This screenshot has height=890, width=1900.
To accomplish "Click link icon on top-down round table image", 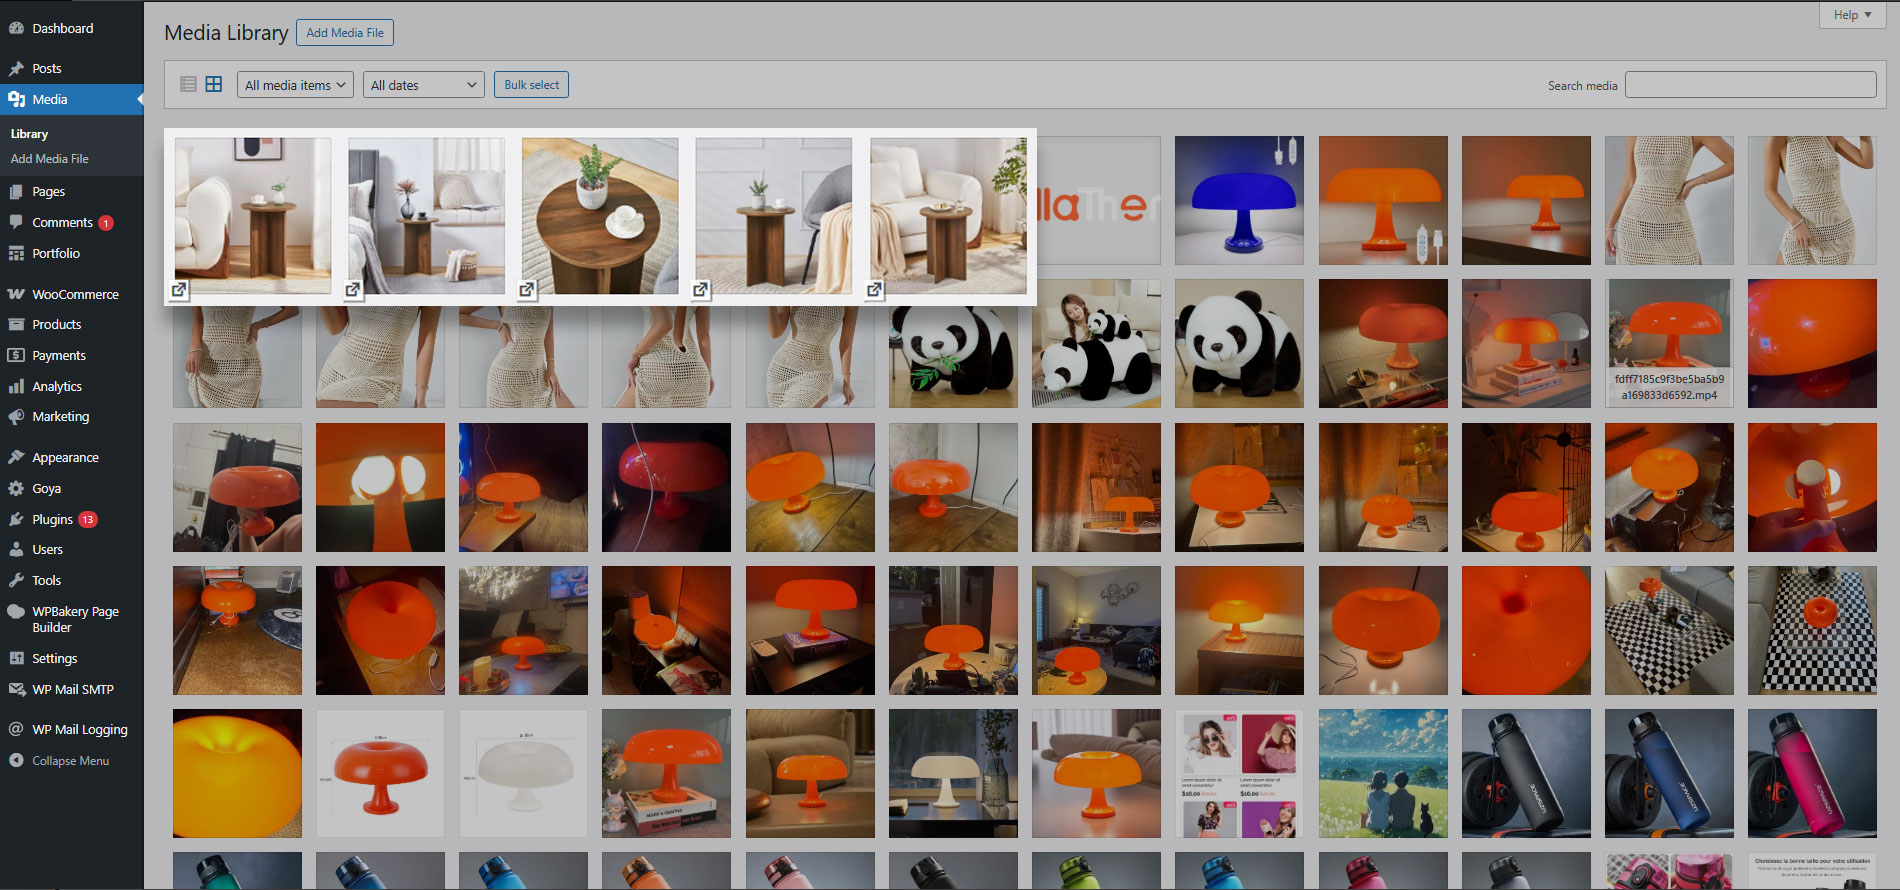I will [527, 289].
